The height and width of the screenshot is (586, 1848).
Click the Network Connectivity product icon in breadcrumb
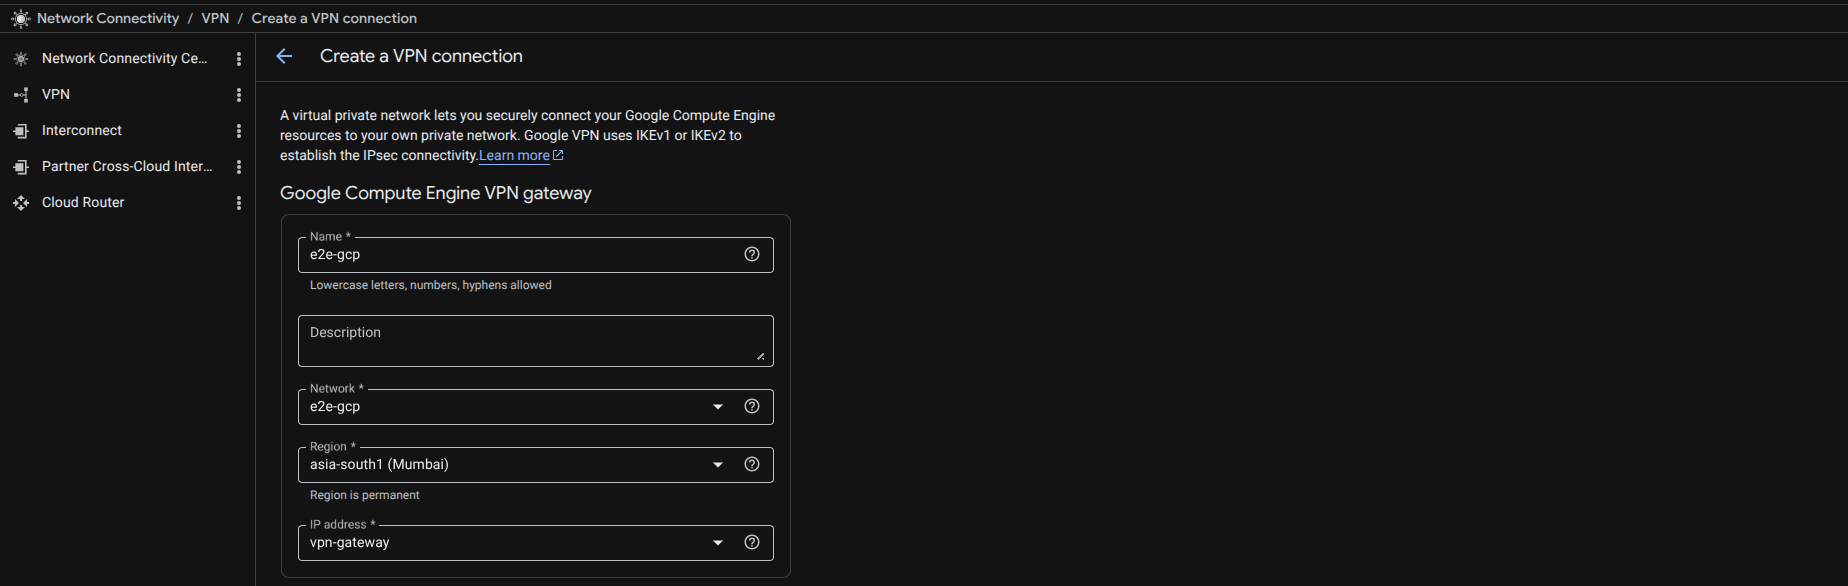click(20, 18)
